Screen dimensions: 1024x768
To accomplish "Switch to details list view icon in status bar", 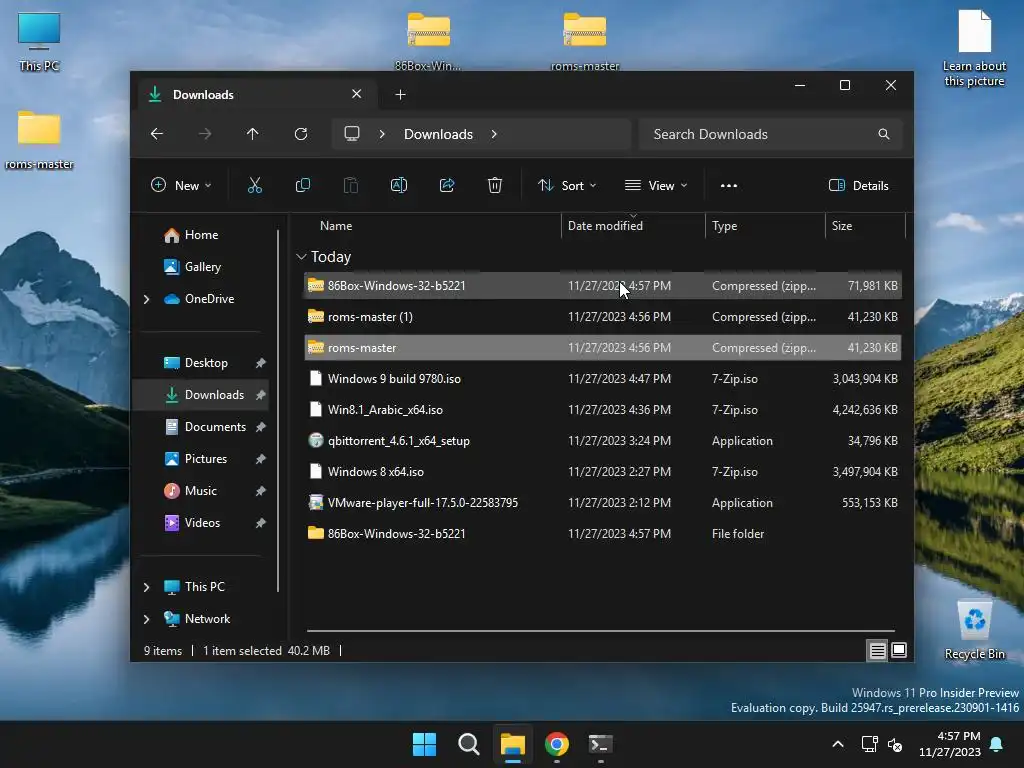I will tap(877, 650).
